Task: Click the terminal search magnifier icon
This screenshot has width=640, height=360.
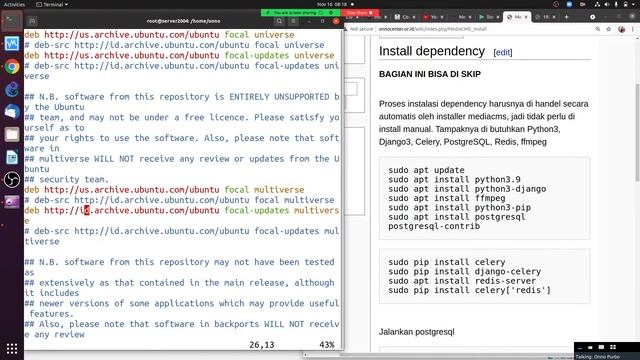Action: pos(279,21)
